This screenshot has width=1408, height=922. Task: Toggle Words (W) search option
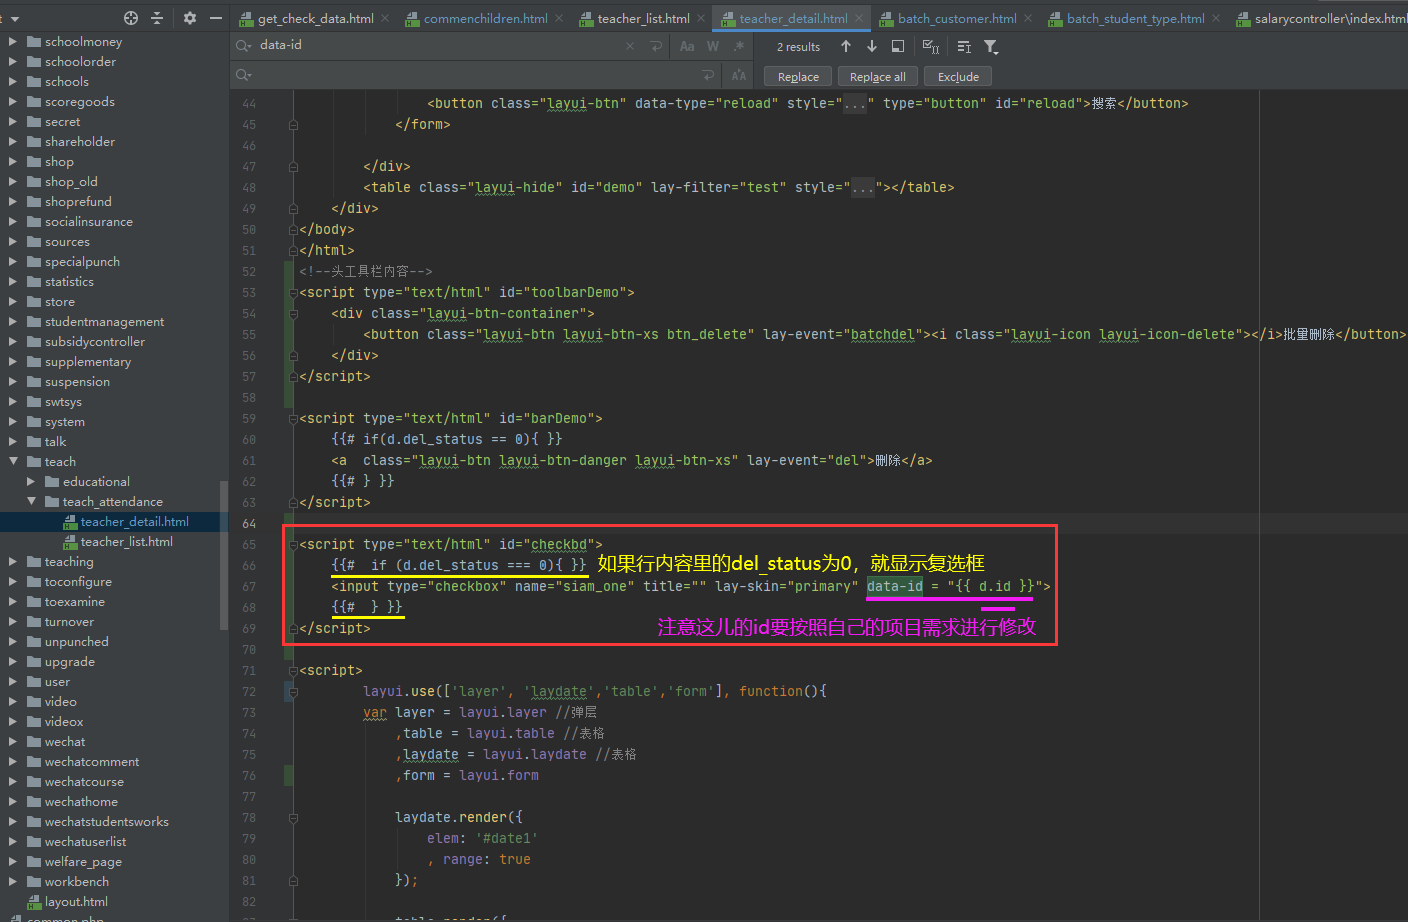pos(713,46)
